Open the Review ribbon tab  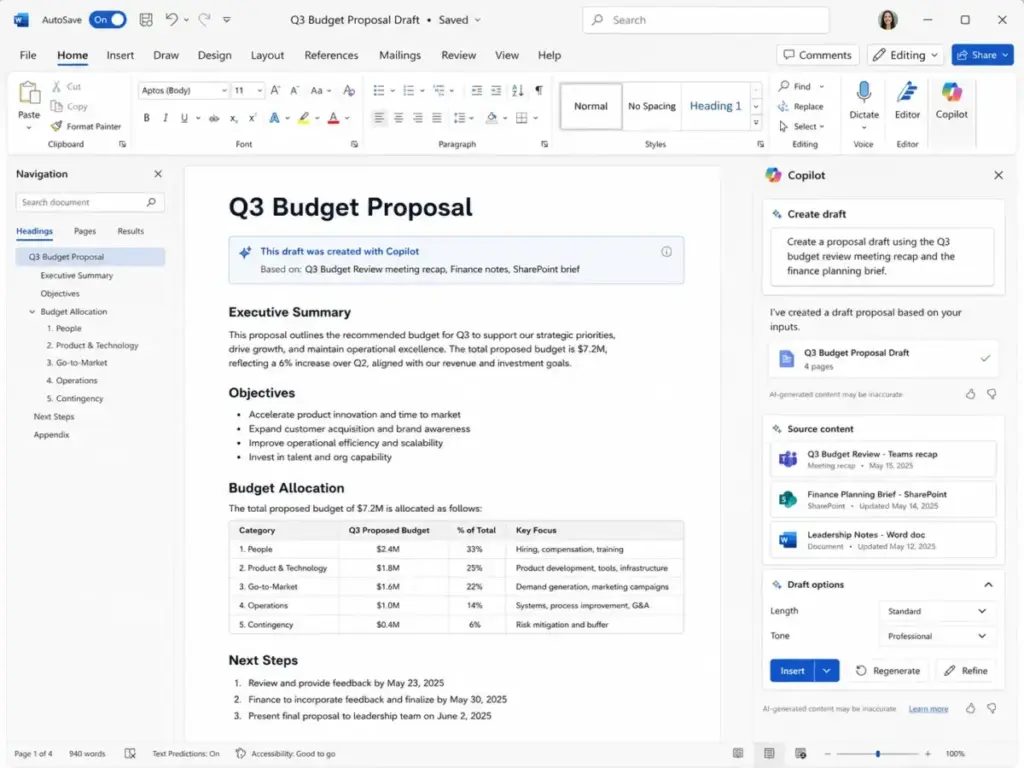point(458,55)
